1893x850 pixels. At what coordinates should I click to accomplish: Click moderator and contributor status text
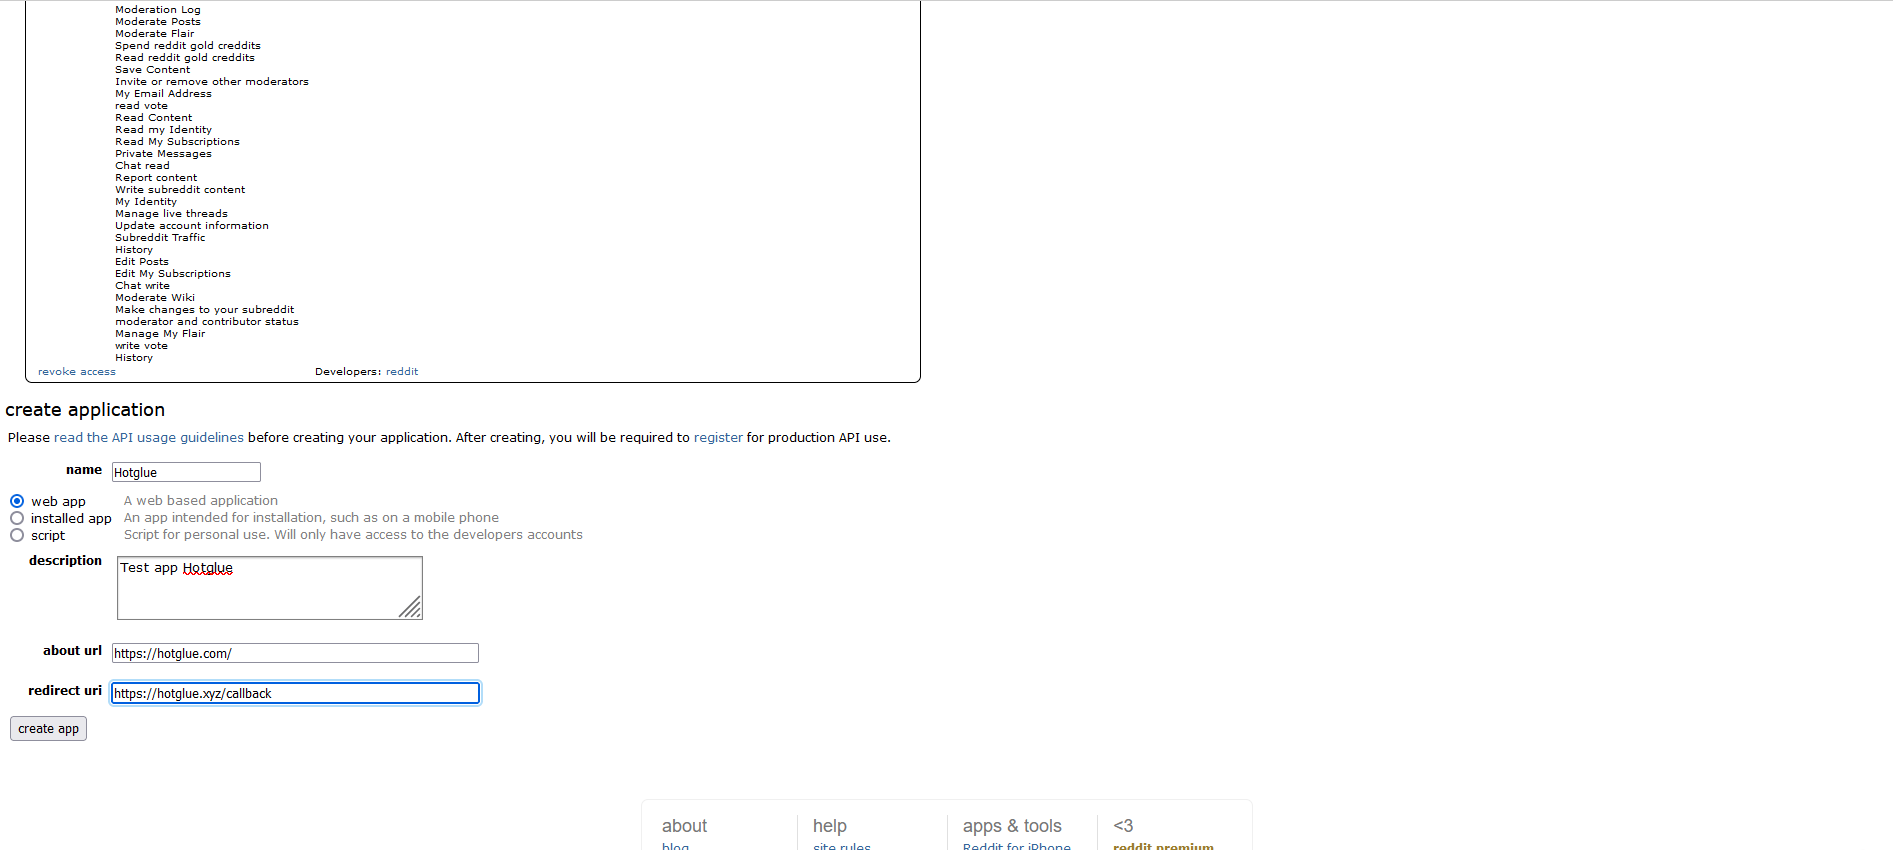[x=207, y=322]
